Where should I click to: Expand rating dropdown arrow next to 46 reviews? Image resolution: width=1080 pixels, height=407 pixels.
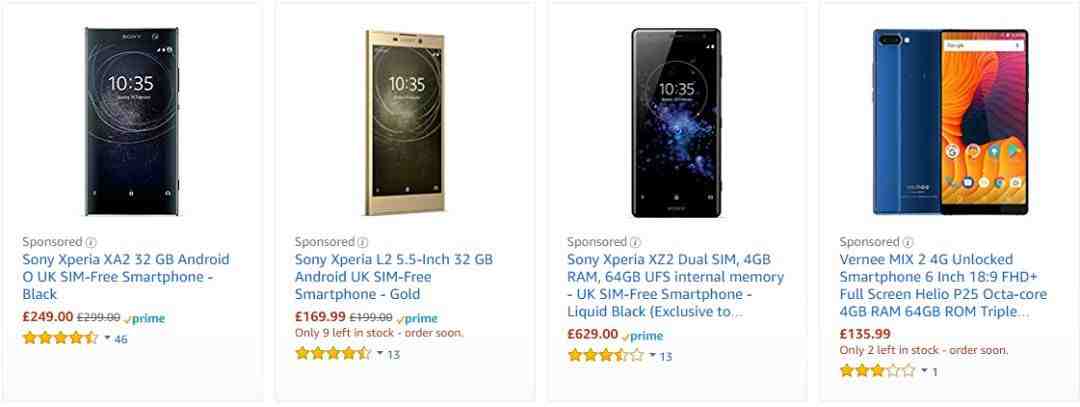point(107,338)
